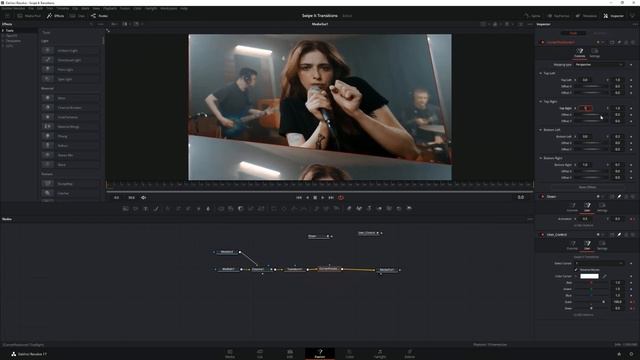Jump to last frame in transport
The width and height of the screenshot is (640, 360).
tap(331, 198)
